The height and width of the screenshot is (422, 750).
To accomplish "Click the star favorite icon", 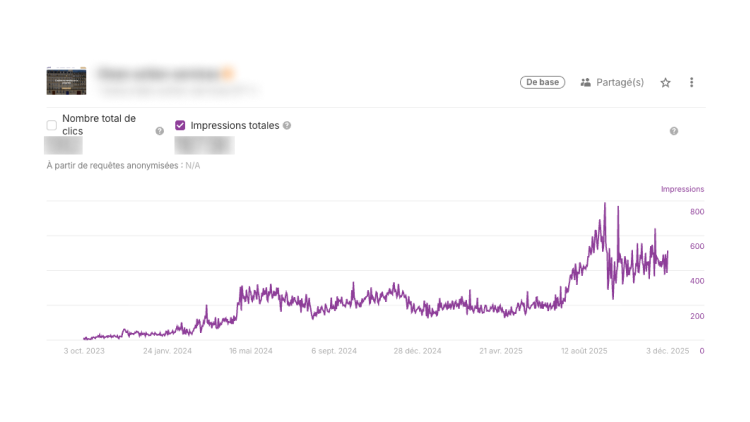I will (665, 83).
